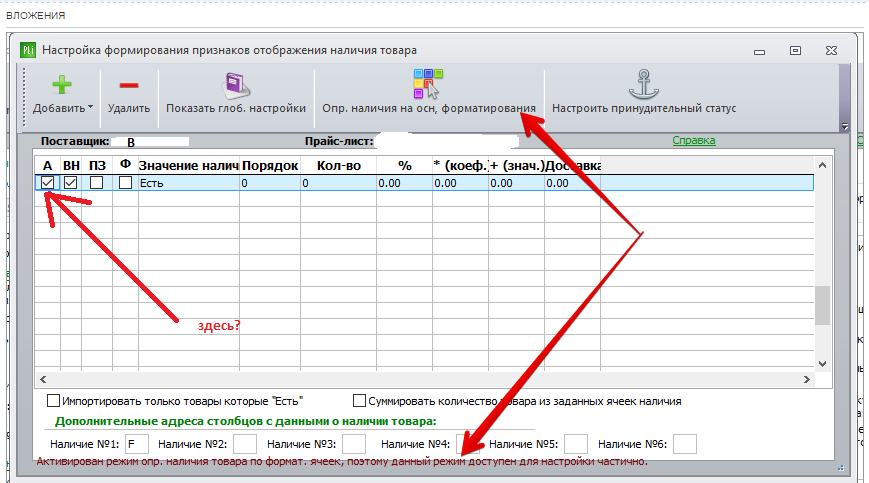Viewport: 869px width, 483px height.
Task: Minimize the settings window
Action: [759, 52]
